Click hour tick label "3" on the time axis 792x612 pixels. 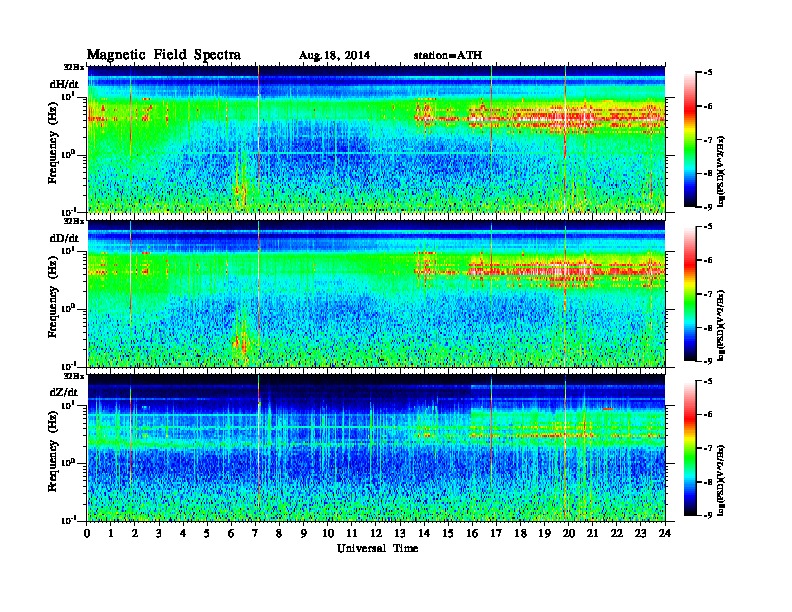160,533
